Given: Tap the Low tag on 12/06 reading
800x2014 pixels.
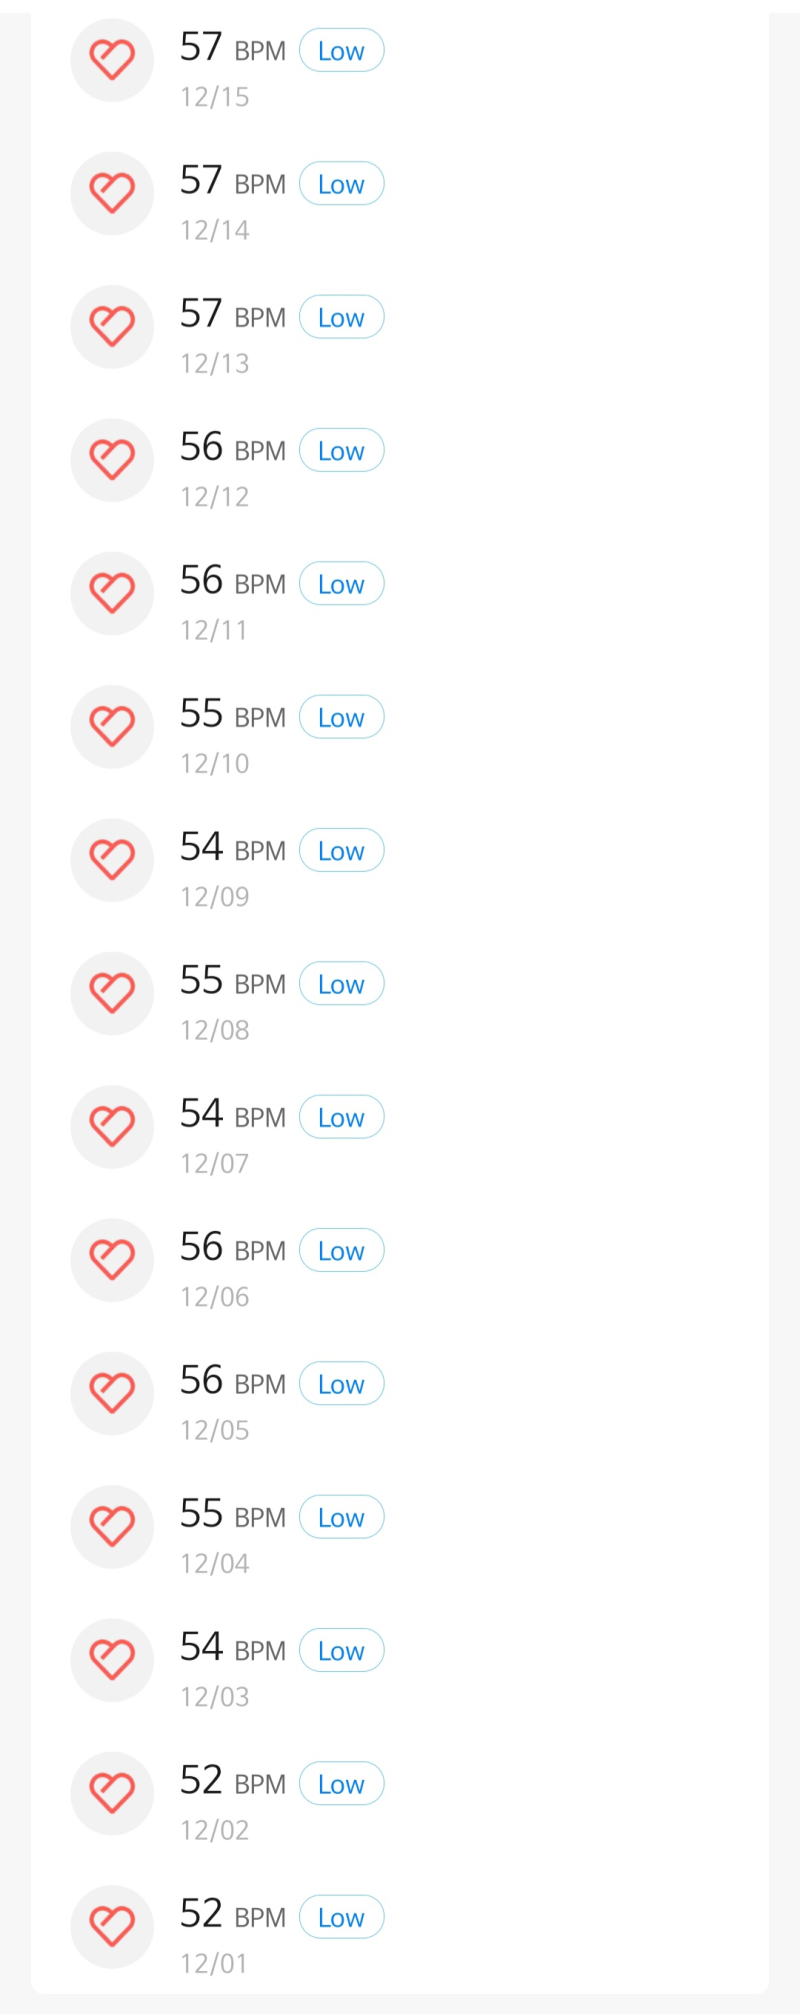Looking at the screenshot, I should point(342,1250).
